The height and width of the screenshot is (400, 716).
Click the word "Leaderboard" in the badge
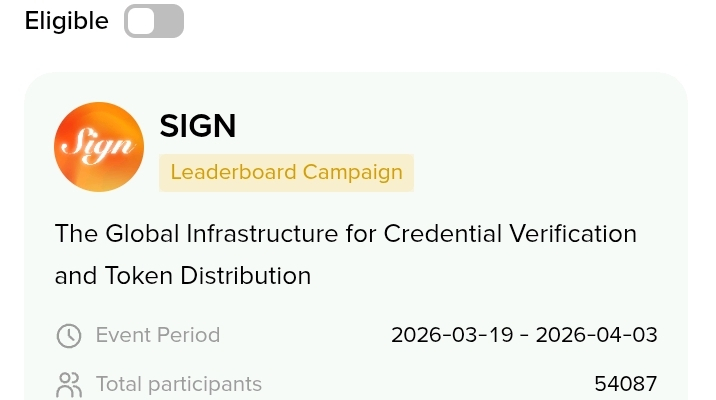click(x=234, y=172)
